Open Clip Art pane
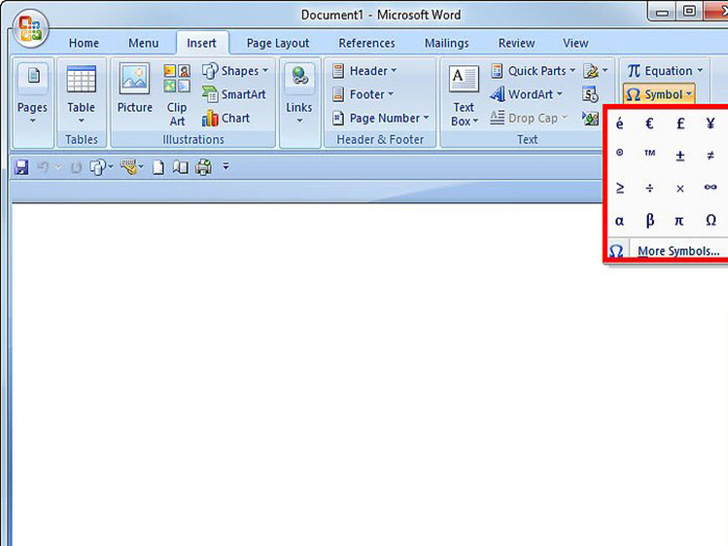 (177, 95)
